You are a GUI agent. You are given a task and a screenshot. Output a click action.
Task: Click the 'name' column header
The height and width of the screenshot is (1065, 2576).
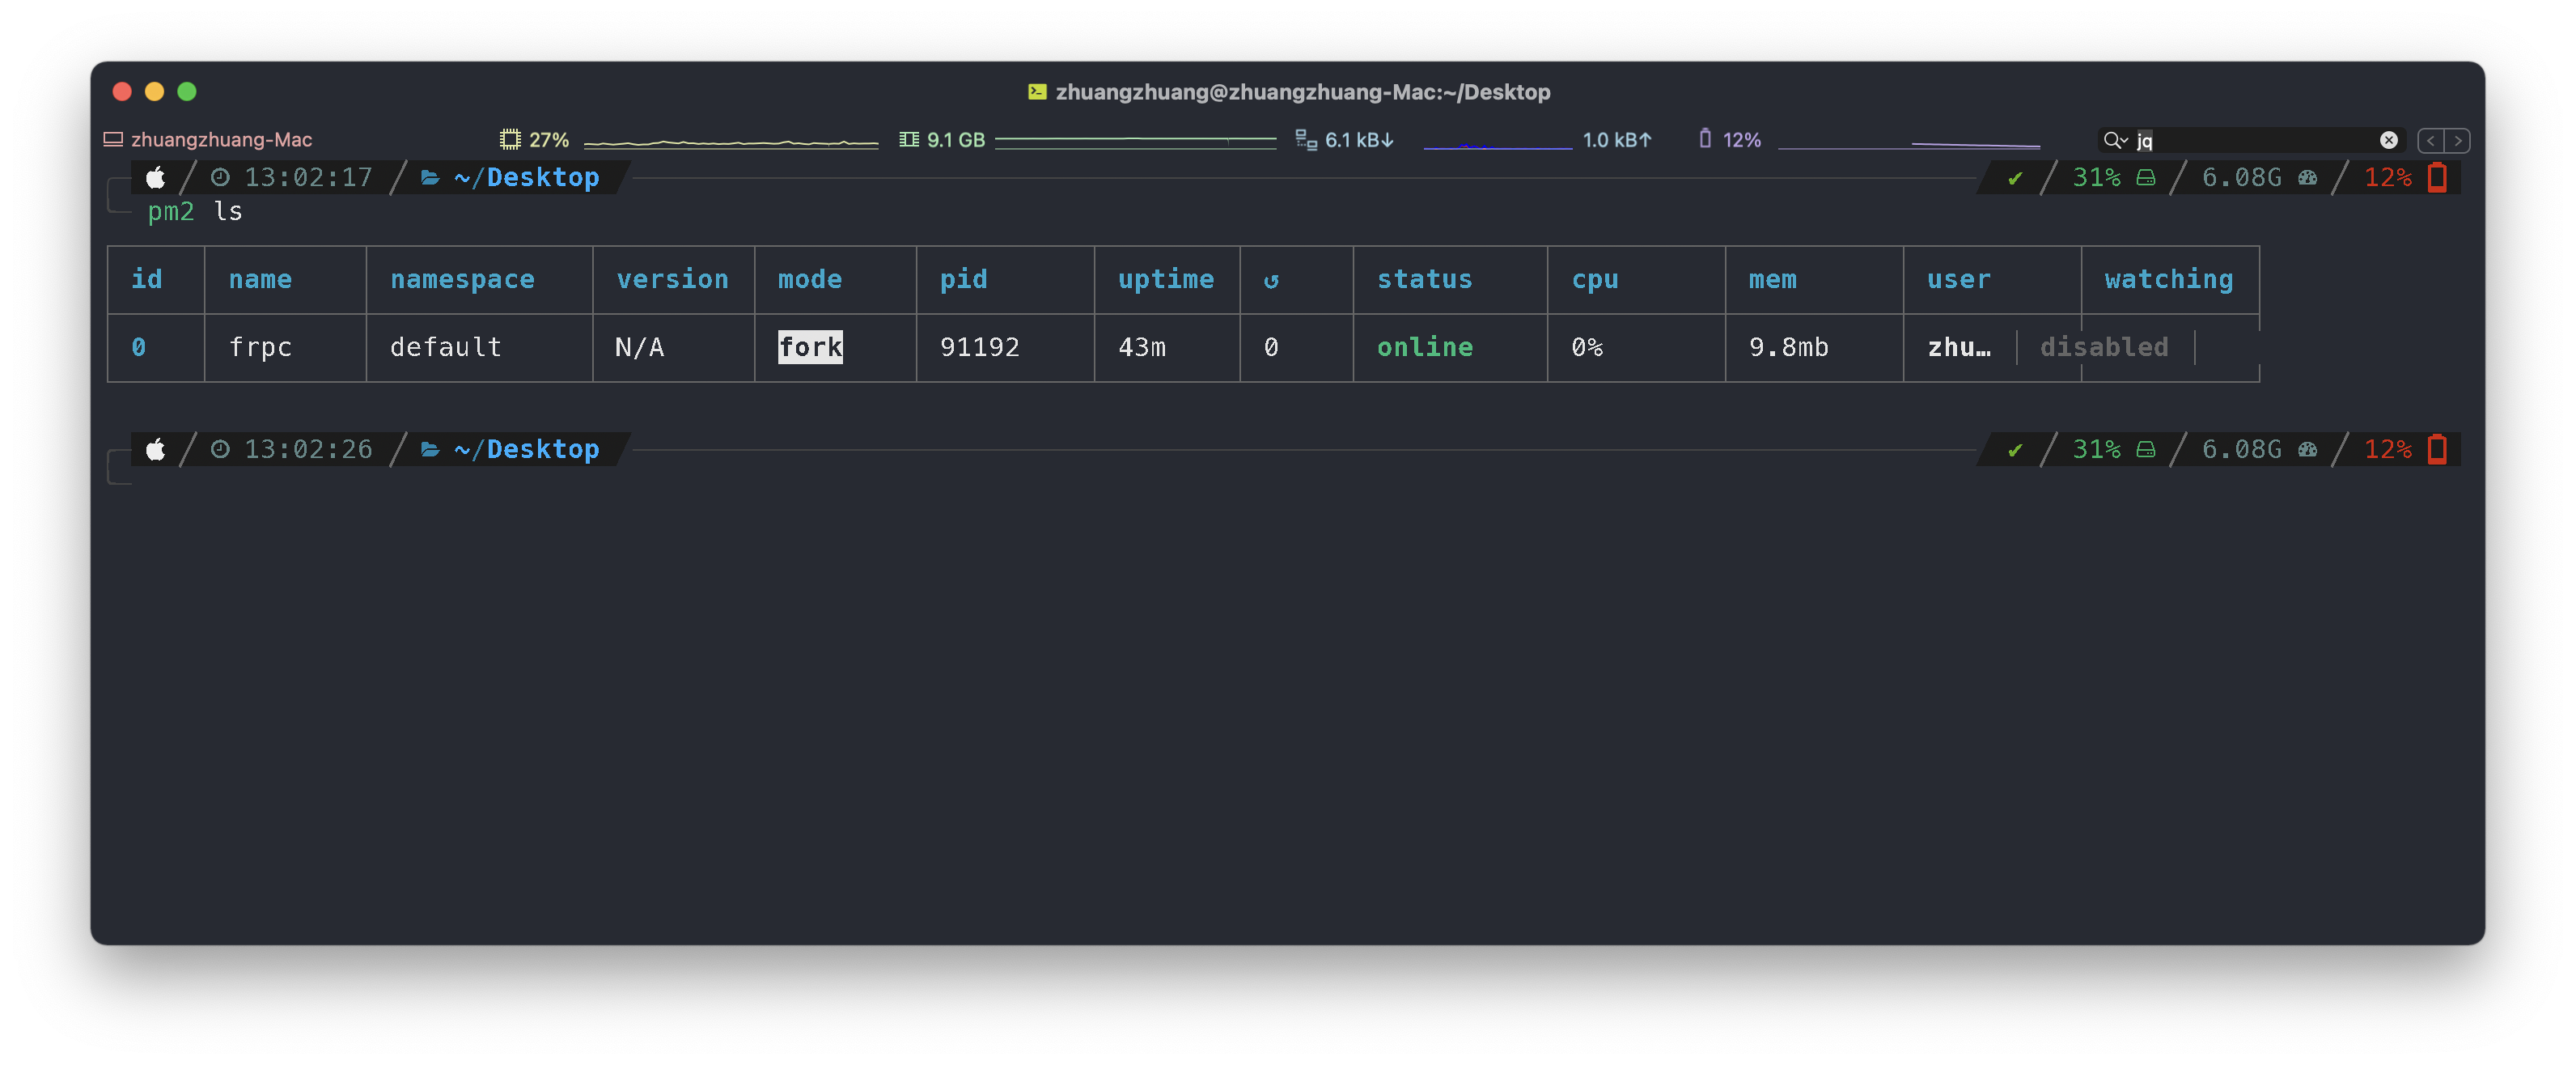(260, 279)
